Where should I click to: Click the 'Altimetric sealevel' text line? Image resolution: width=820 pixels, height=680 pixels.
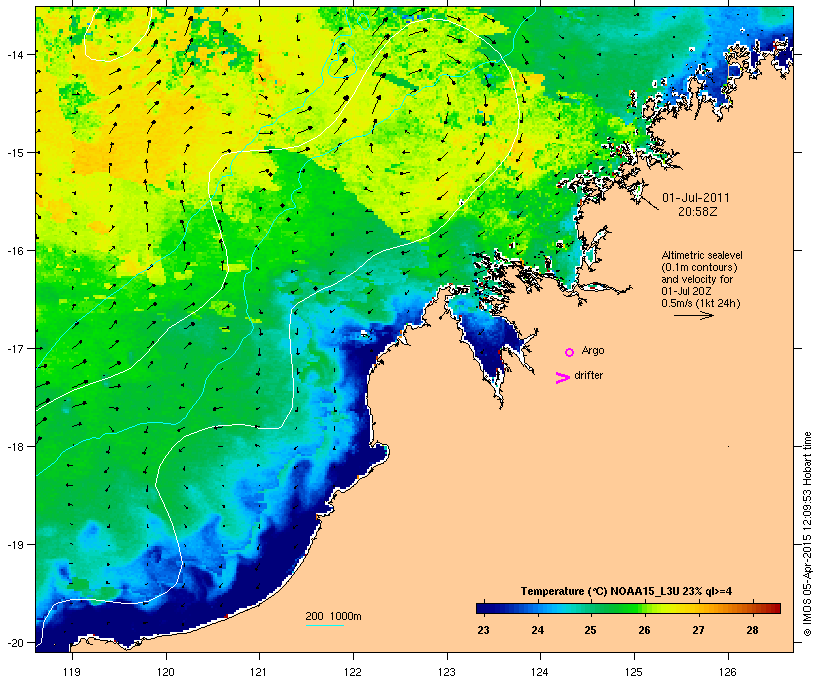click(x=702, y=255)
